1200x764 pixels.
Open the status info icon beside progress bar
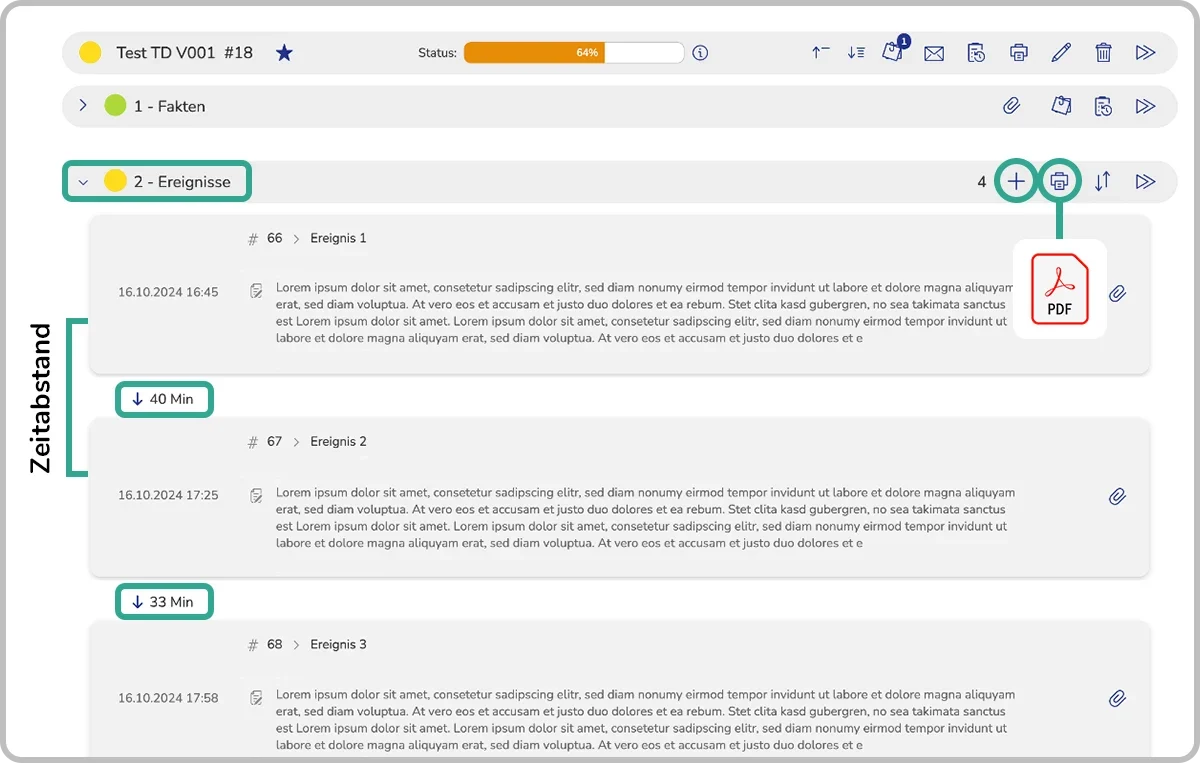[700, 53]
